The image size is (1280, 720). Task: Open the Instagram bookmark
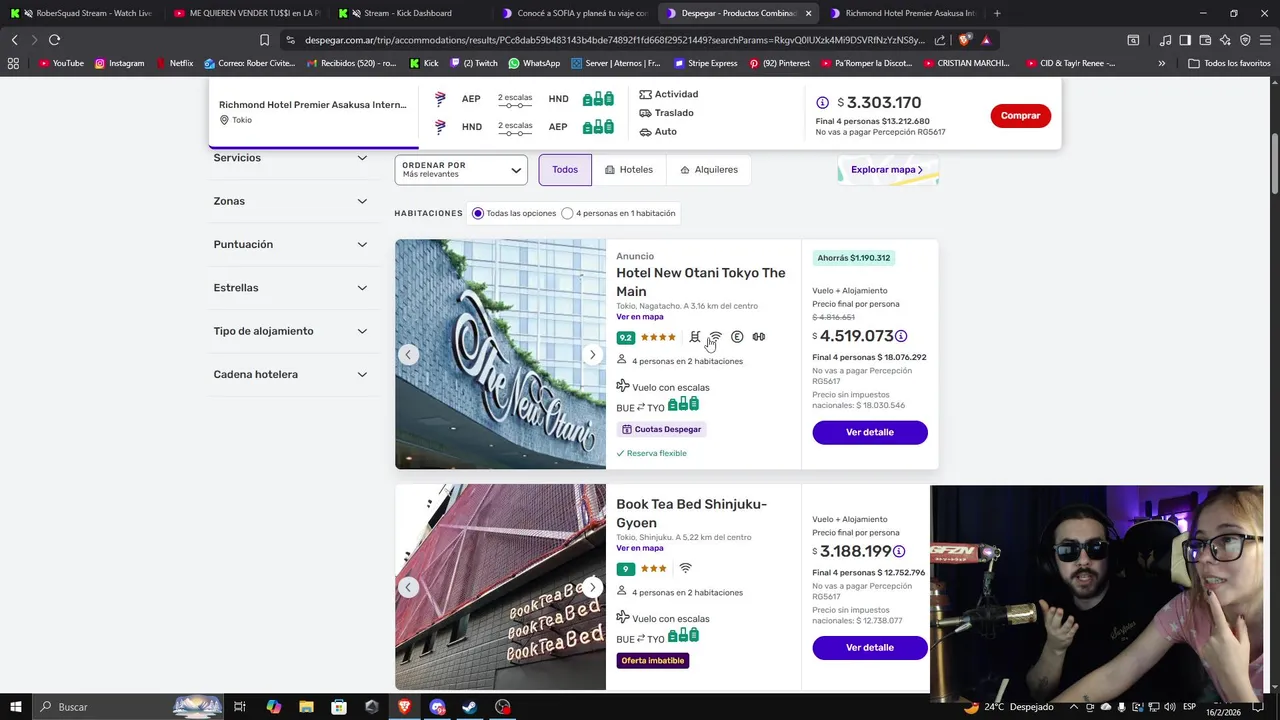(119, 63)
